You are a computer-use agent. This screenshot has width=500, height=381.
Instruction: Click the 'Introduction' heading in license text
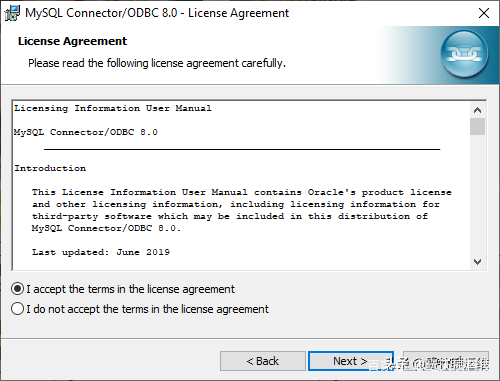(x=50, y=168)
